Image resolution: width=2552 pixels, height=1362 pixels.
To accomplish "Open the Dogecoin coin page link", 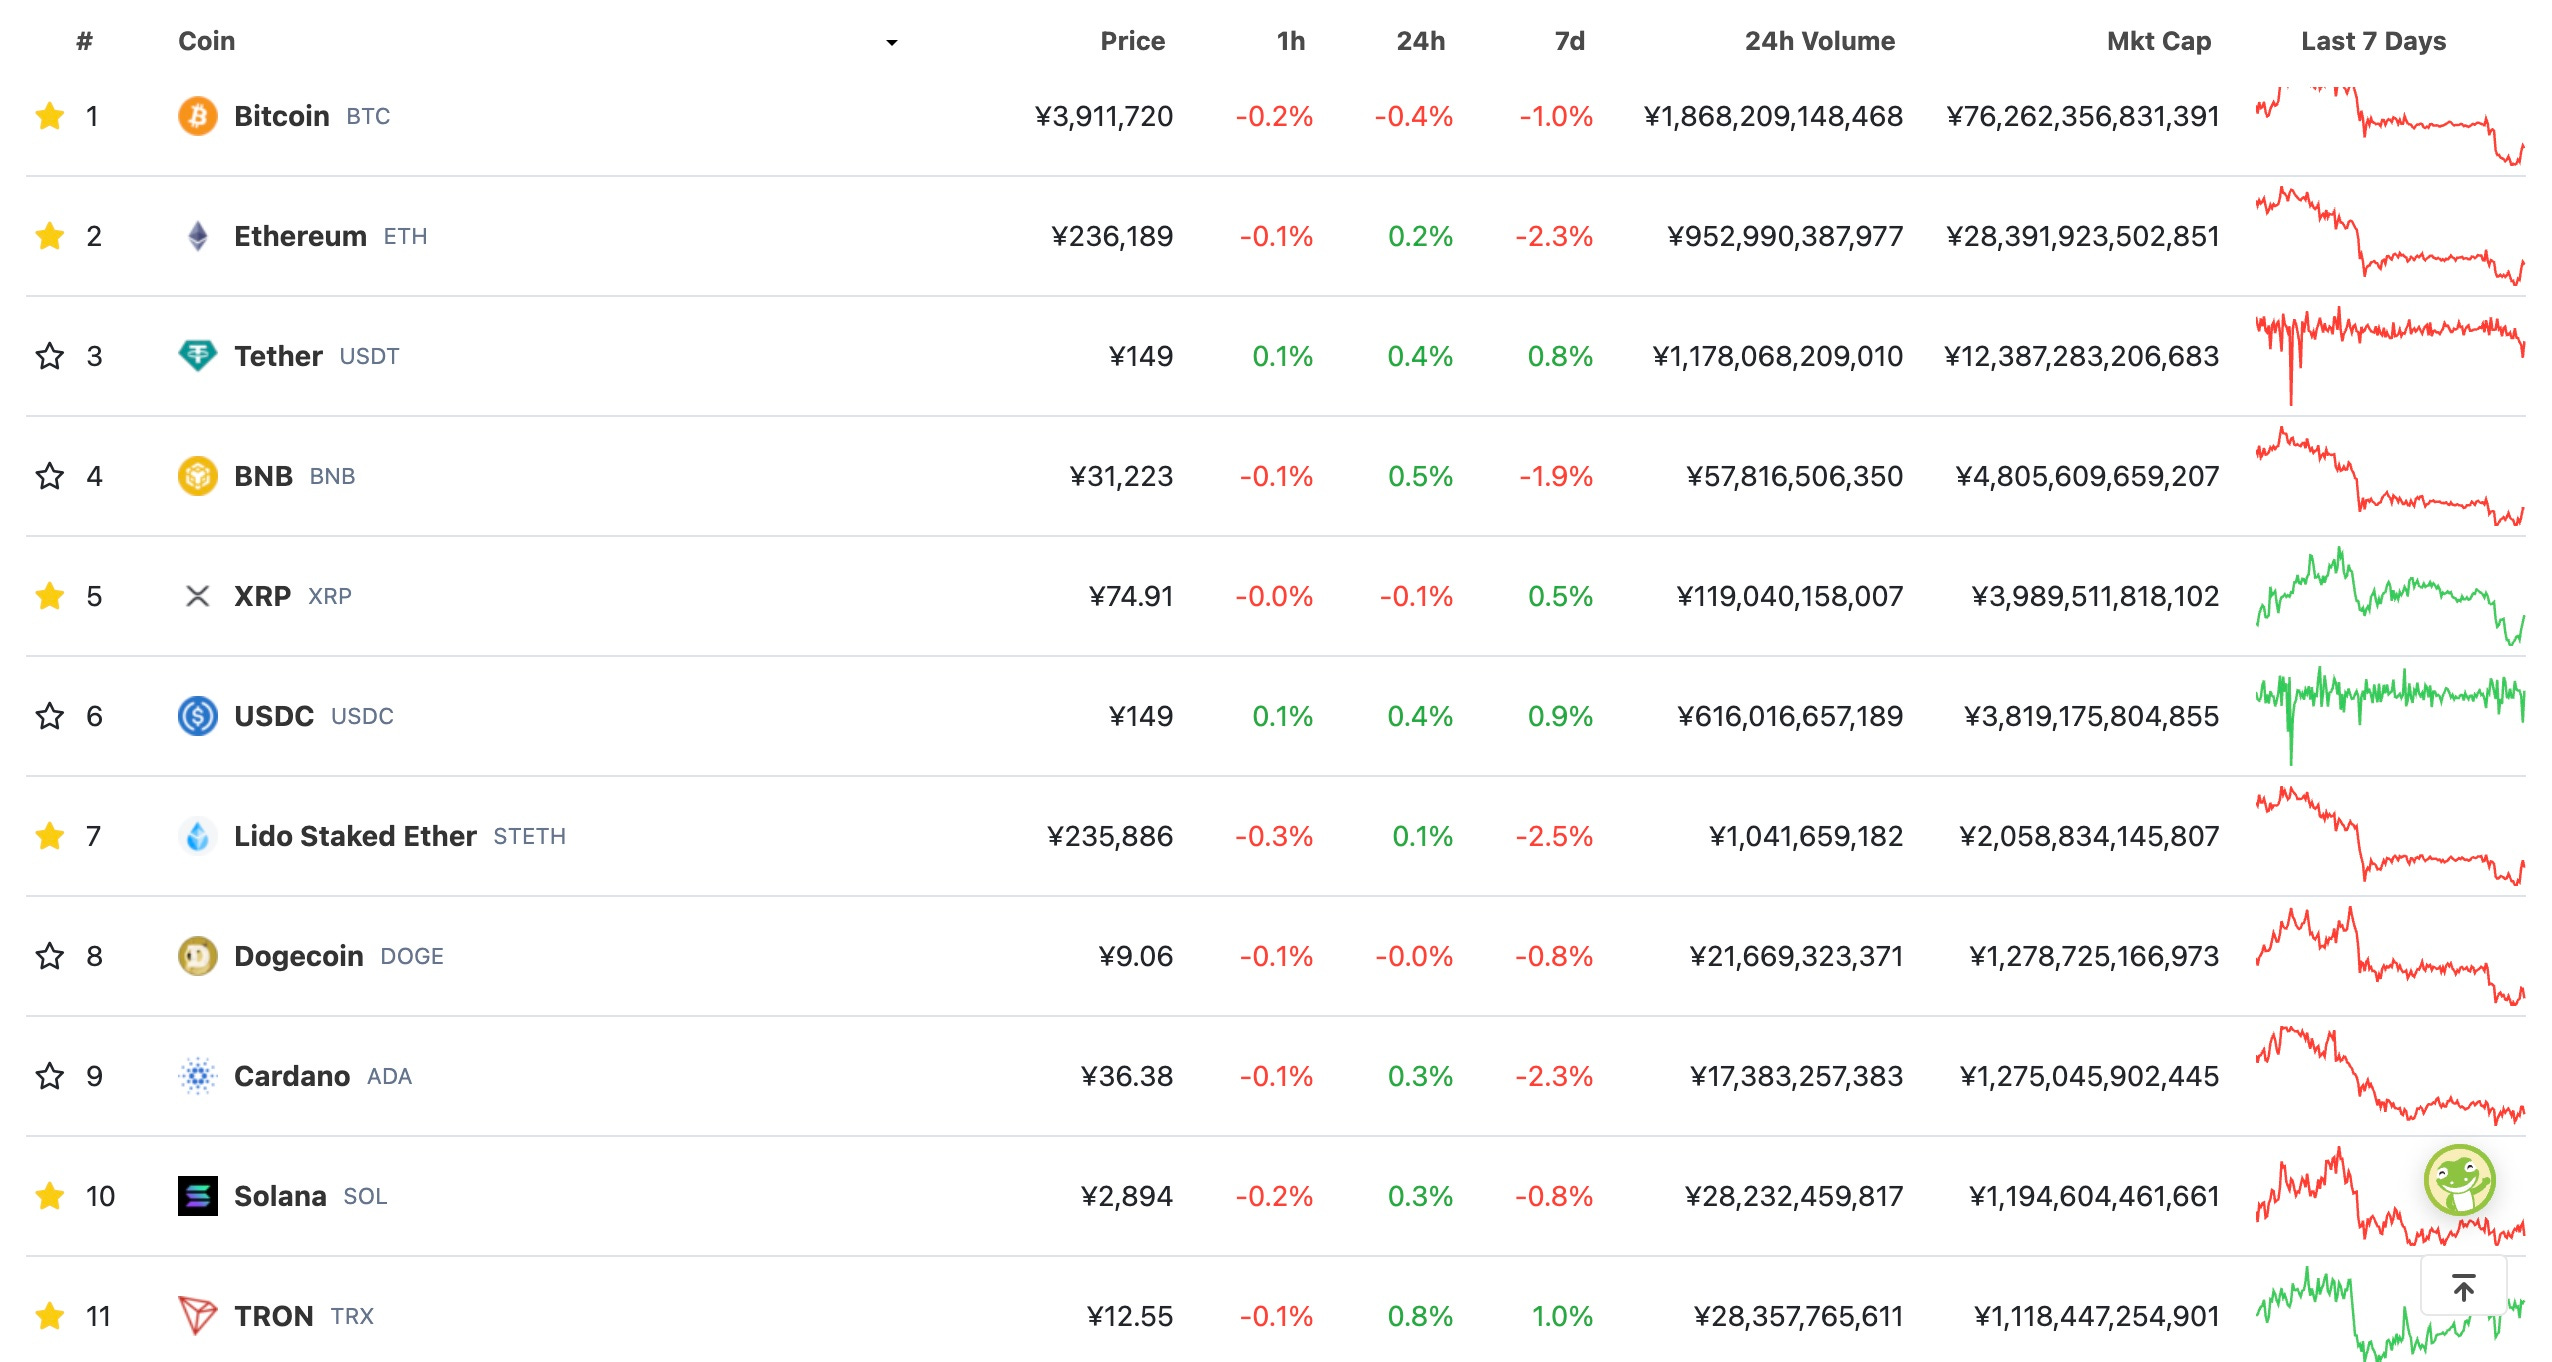I will [299, 956].
